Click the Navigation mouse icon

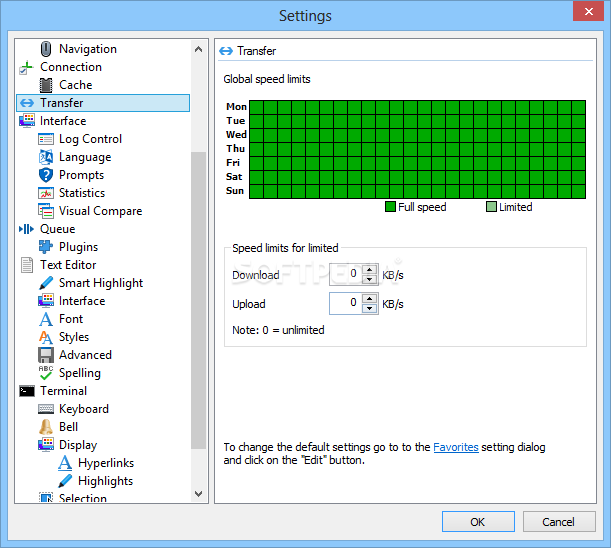(x=46, y=49)
